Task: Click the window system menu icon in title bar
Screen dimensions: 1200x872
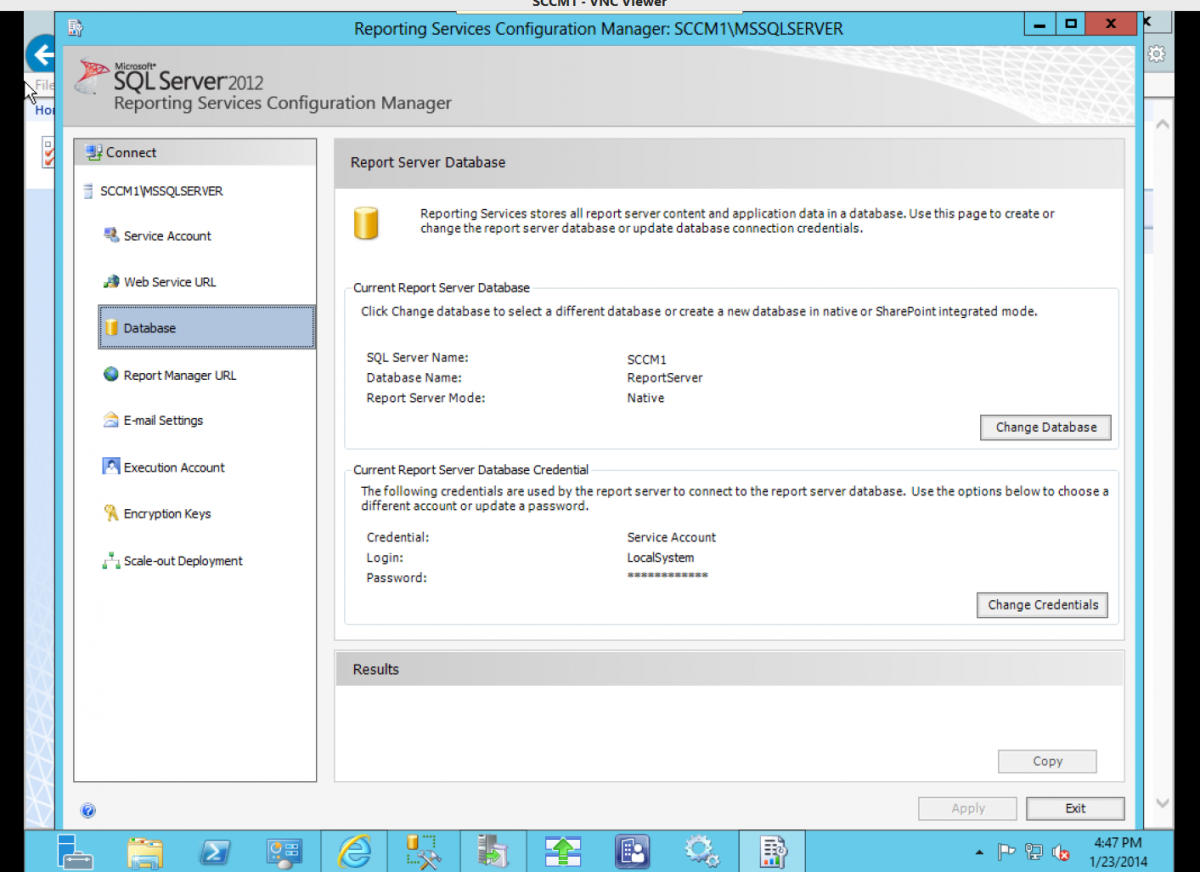Action: coord(75,28)
